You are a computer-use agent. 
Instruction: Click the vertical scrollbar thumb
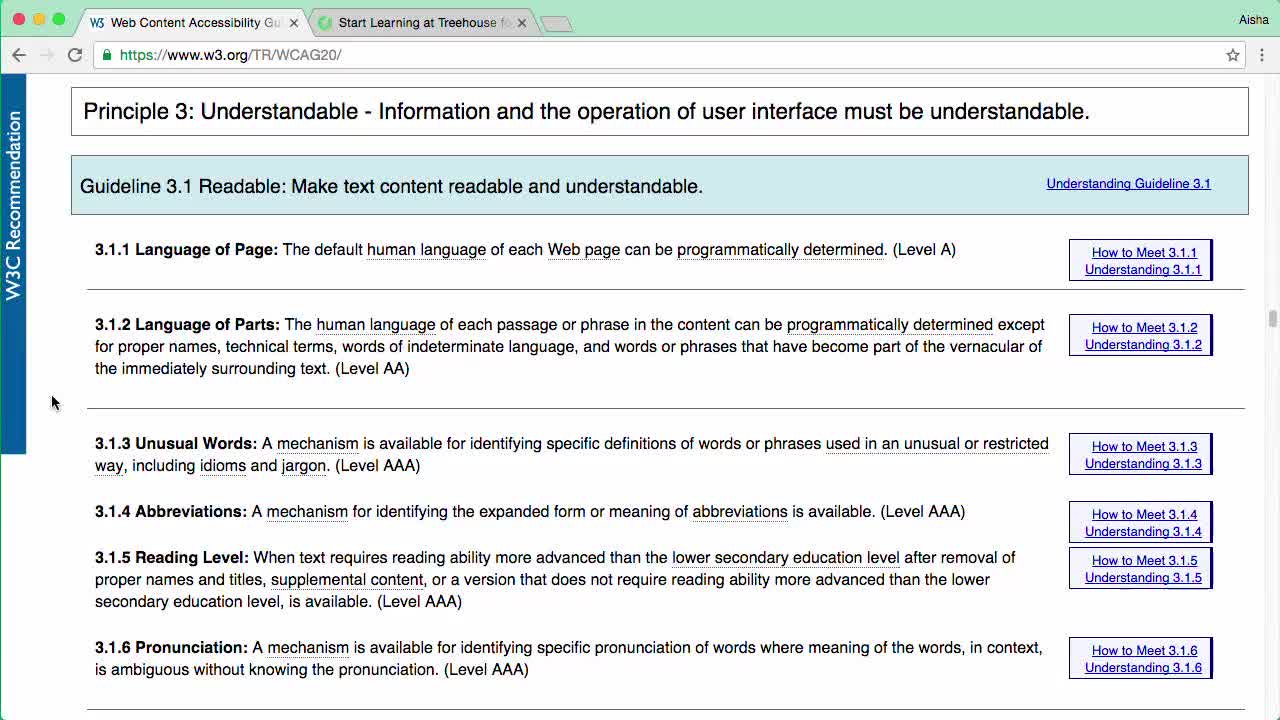(x=1273, y=319)
